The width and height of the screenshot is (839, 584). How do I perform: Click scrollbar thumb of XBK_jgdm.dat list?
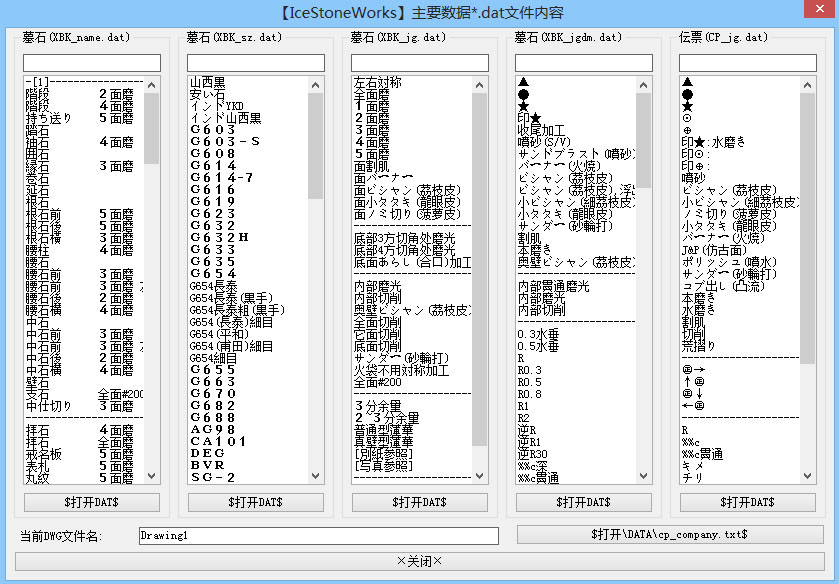pos(644,140)
